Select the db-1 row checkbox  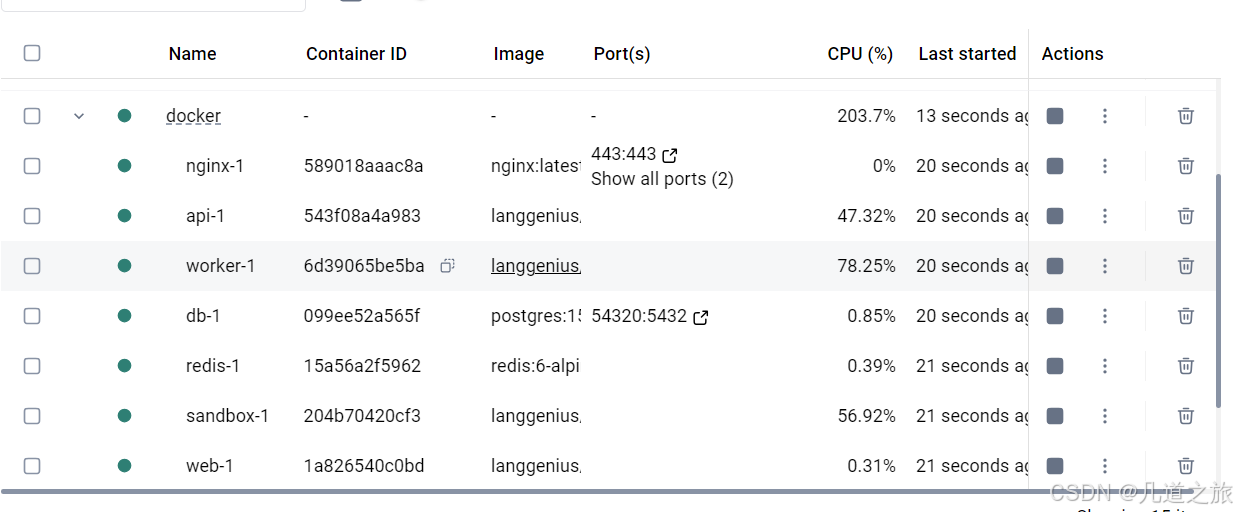(32, 316)
